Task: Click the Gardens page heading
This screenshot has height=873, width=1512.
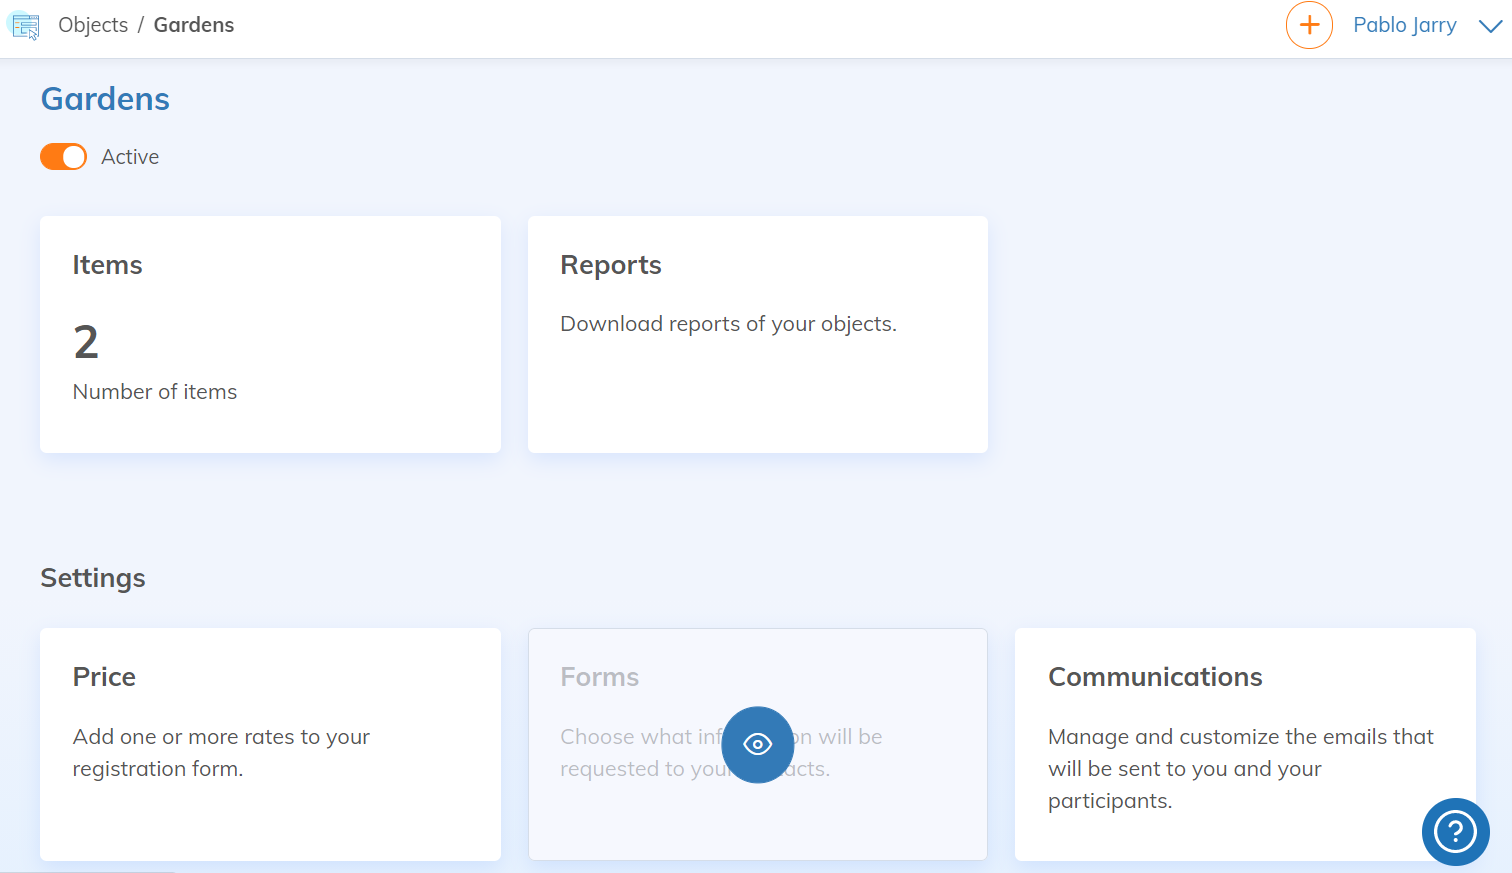Action: coord(105,99)
